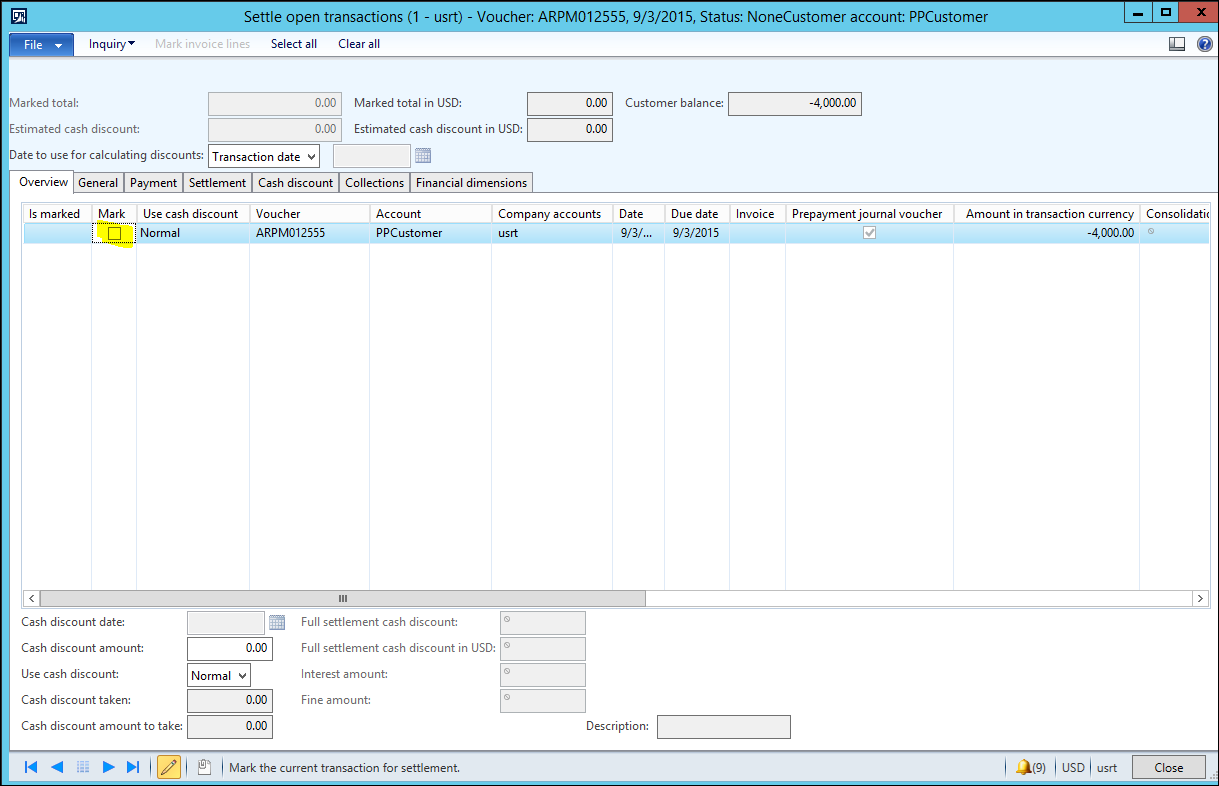Click the grid's horizontal scrollbar thumb
1219x786 pixels.
pyautogui.click(x=343, y=598)
